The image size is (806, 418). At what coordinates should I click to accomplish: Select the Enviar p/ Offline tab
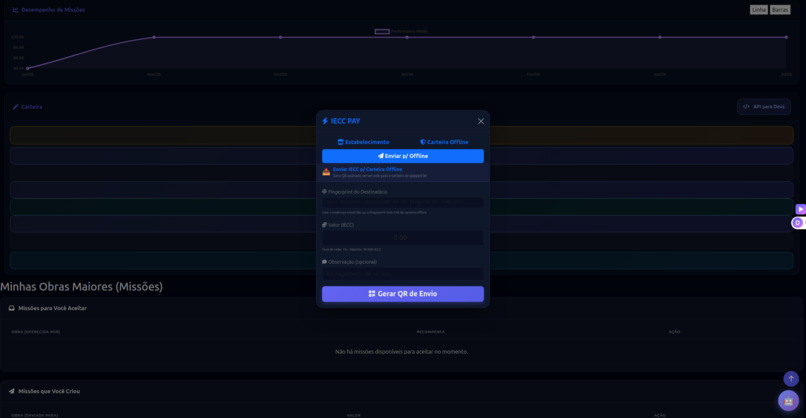(402, 156)
